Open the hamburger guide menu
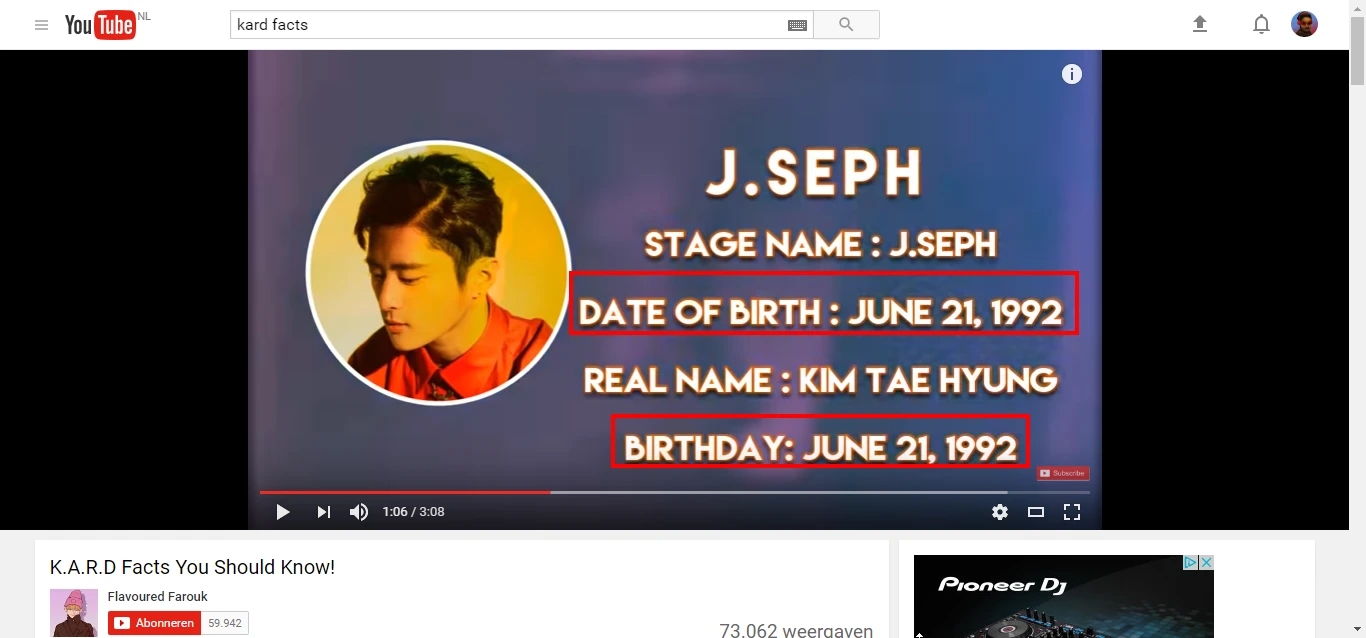The height and width of the screenshot is (638, 1366). [41, 25]
